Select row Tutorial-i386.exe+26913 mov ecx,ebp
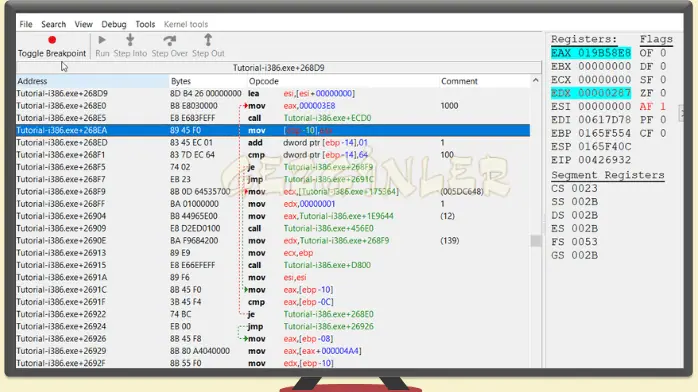 [x=273, y=253]
